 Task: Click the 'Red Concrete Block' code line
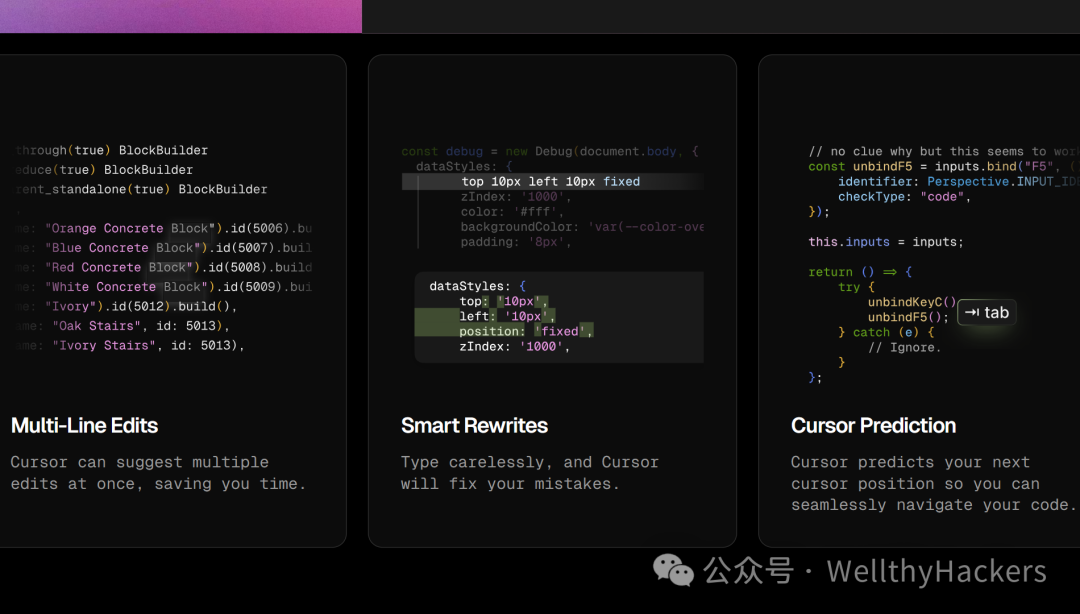[163, 267]
